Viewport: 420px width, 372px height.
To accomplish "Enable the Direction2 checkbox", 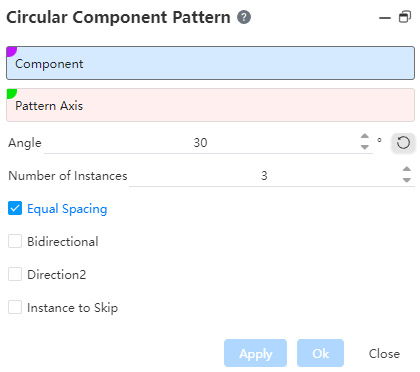I will pyautogui.click(x=15, y=274).
